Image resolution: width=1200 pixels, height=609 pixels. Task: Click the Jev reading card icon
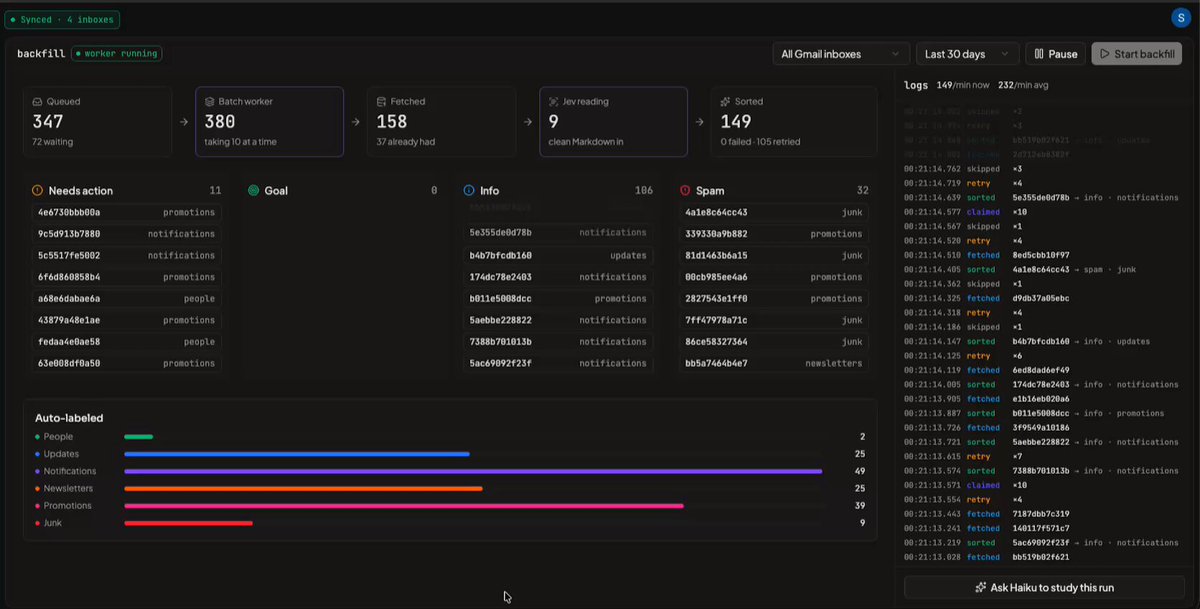point(554,102)
